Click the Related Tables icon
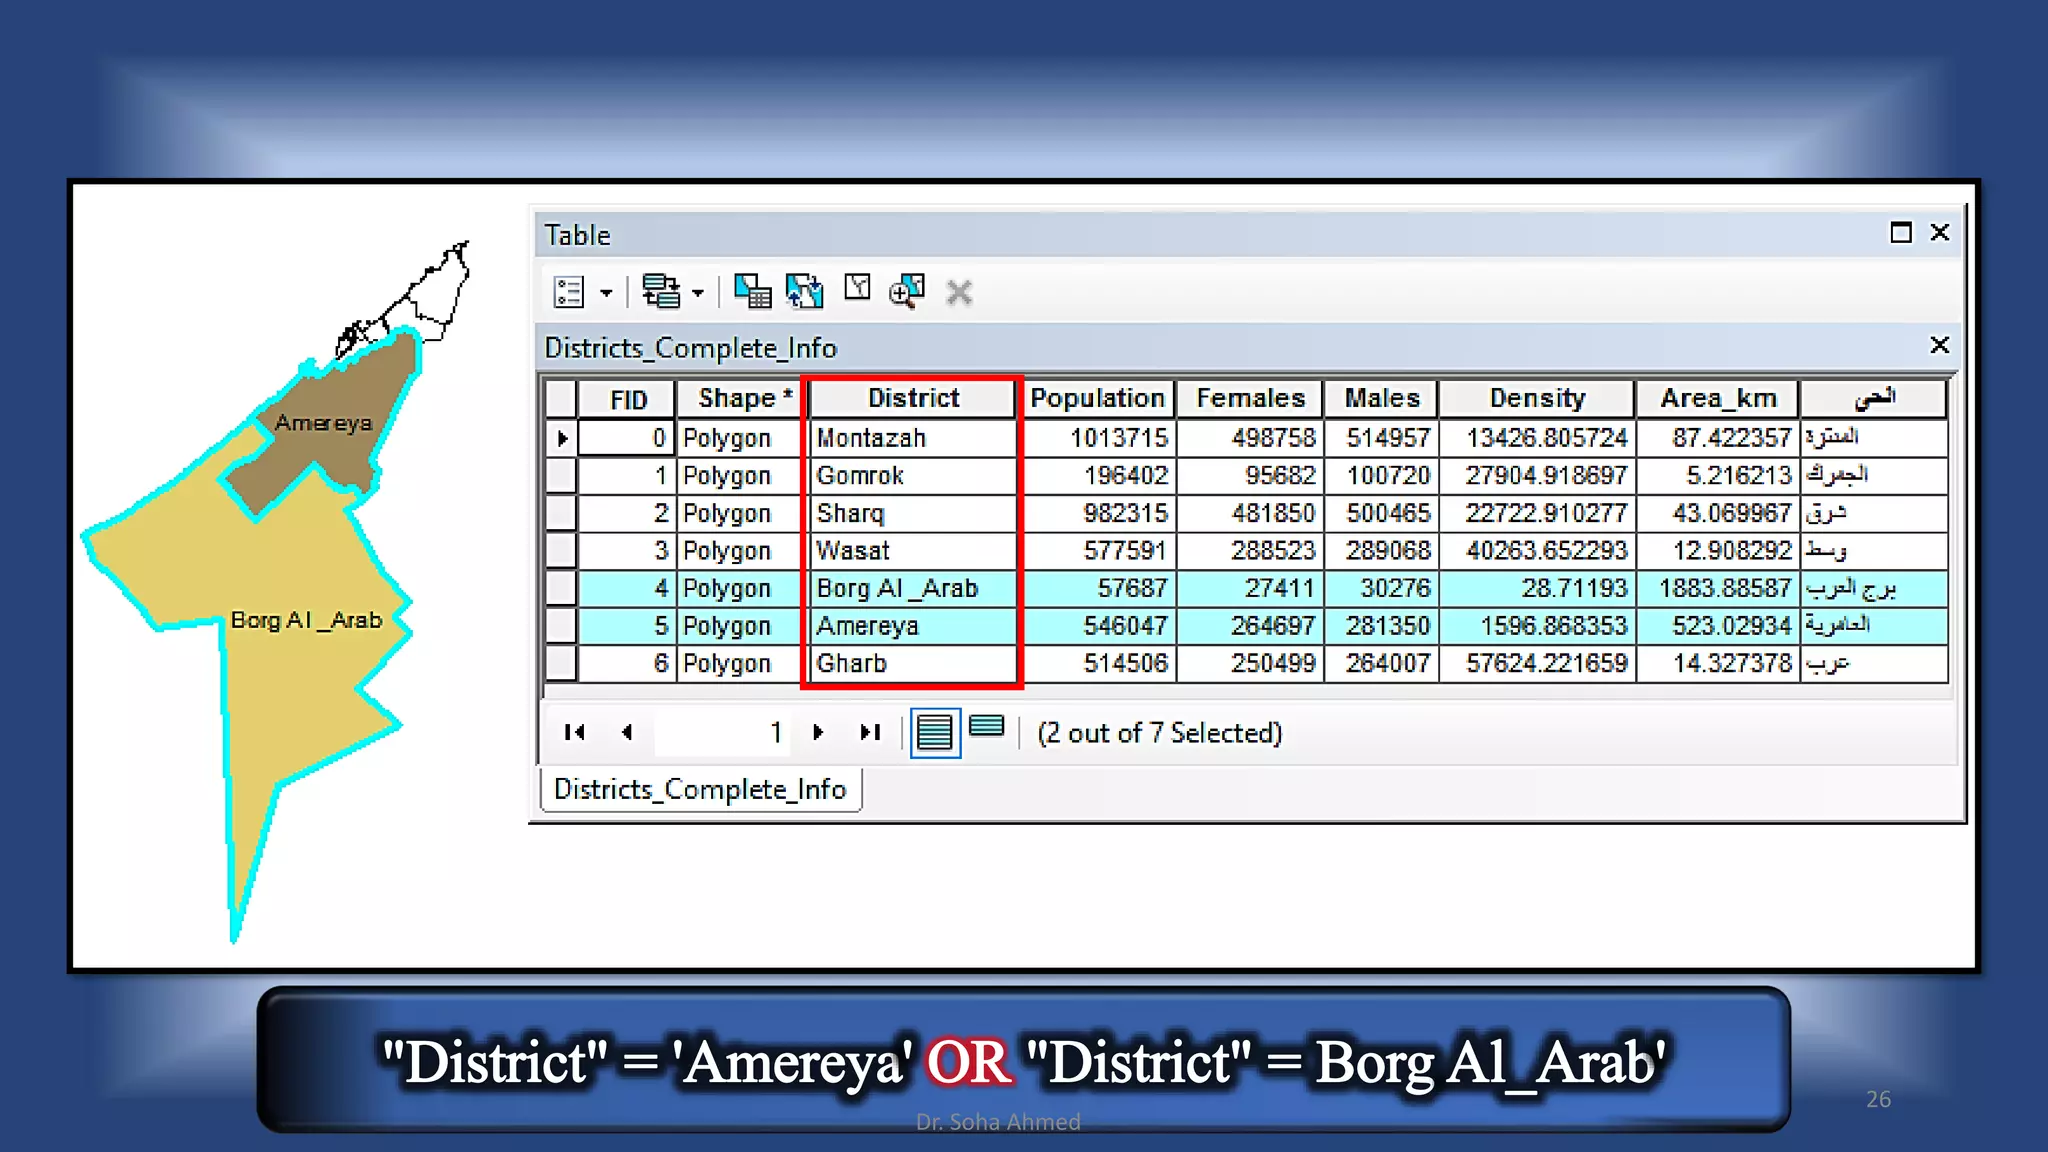The image size is (2048, 1152). coord(660,291)
